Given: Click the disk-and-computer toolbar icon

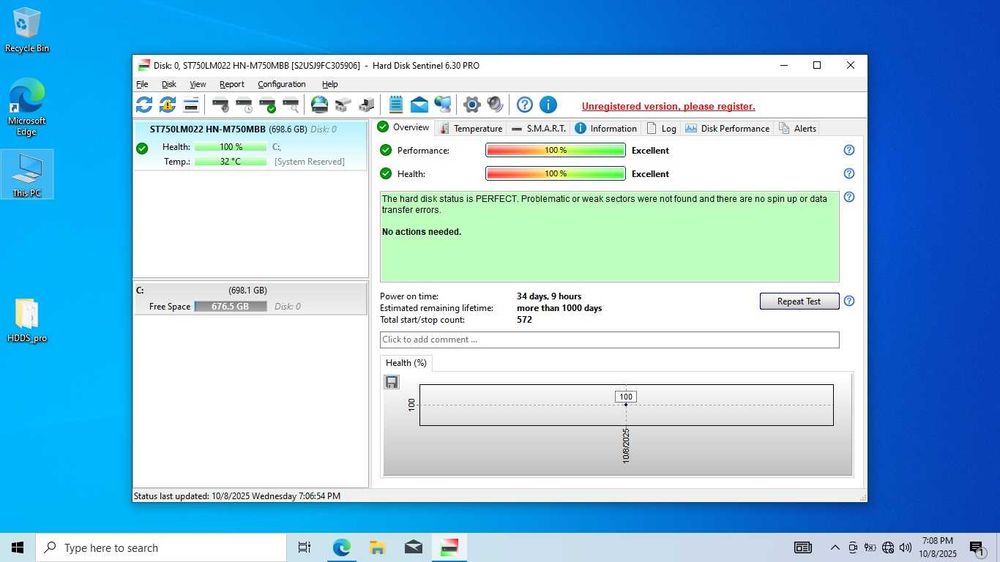Looking at the screenshot, I should pos(367,105).
